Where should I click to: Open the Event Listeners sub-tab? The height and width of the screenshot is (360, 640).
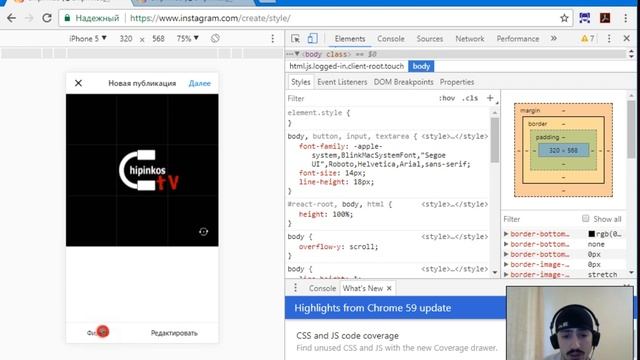[x=342, y=82]
